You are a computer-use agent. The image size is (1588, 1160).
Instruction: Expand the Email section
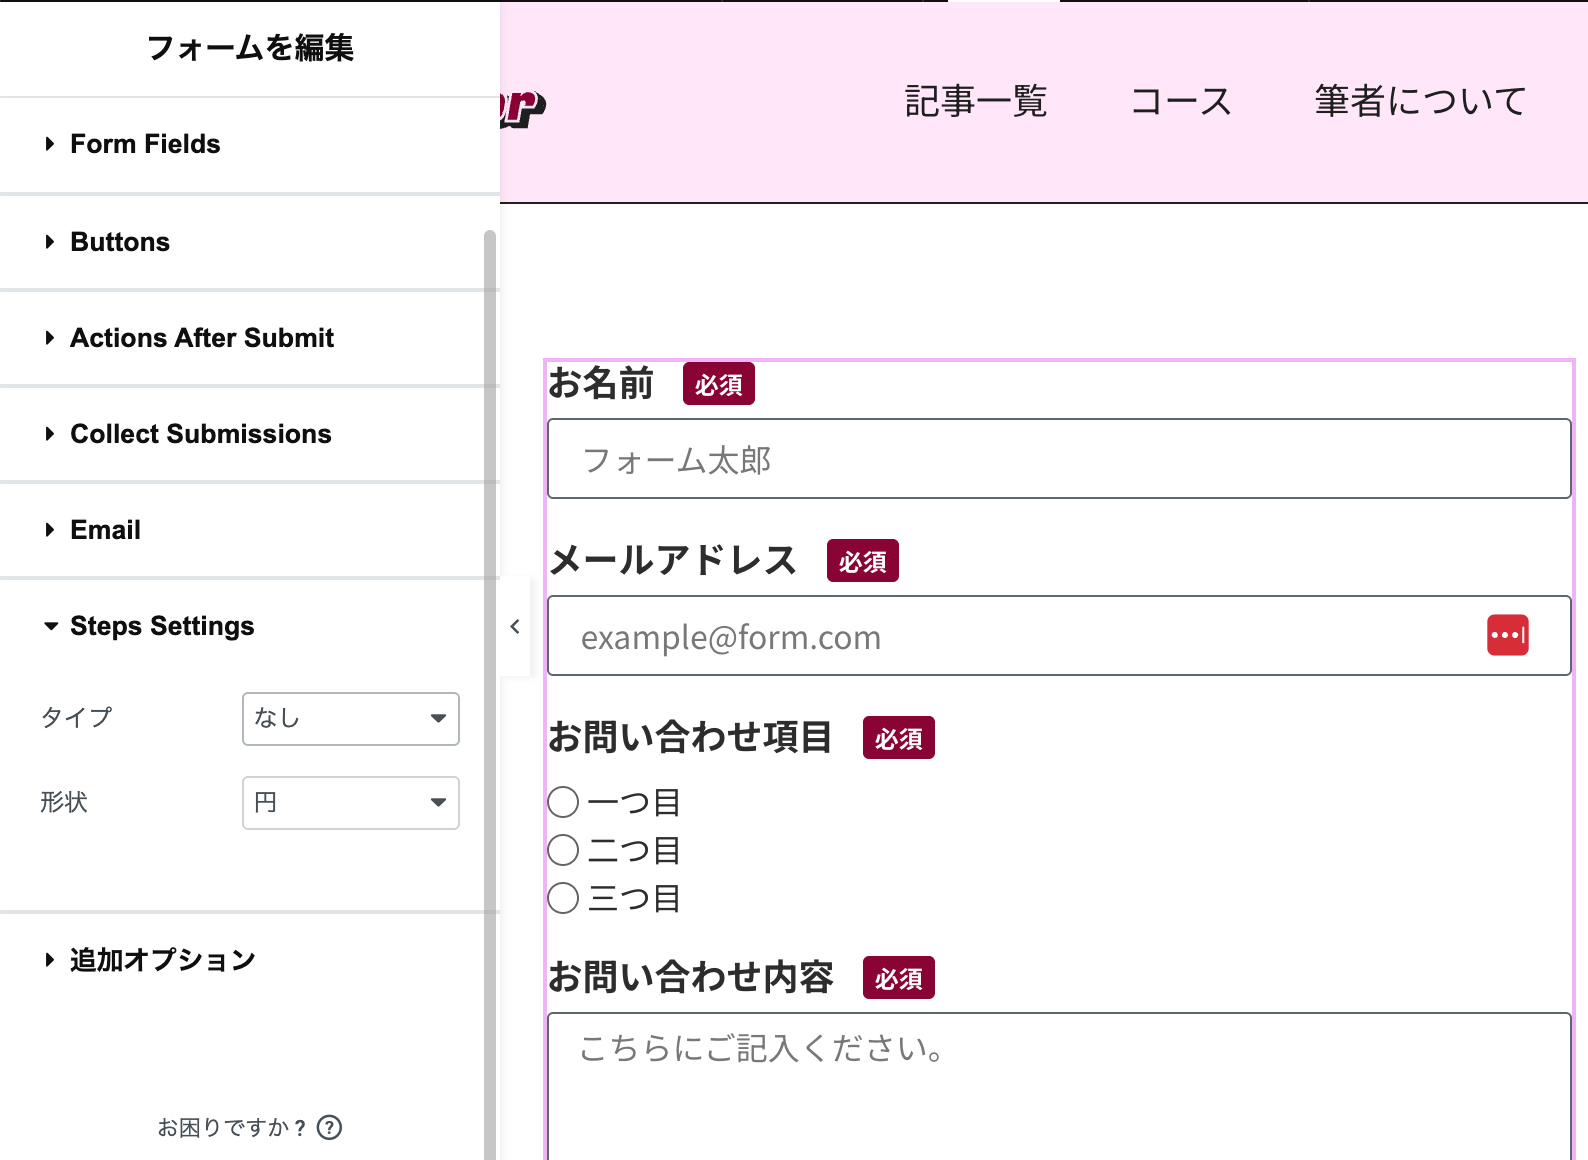[x=105, y=530]
